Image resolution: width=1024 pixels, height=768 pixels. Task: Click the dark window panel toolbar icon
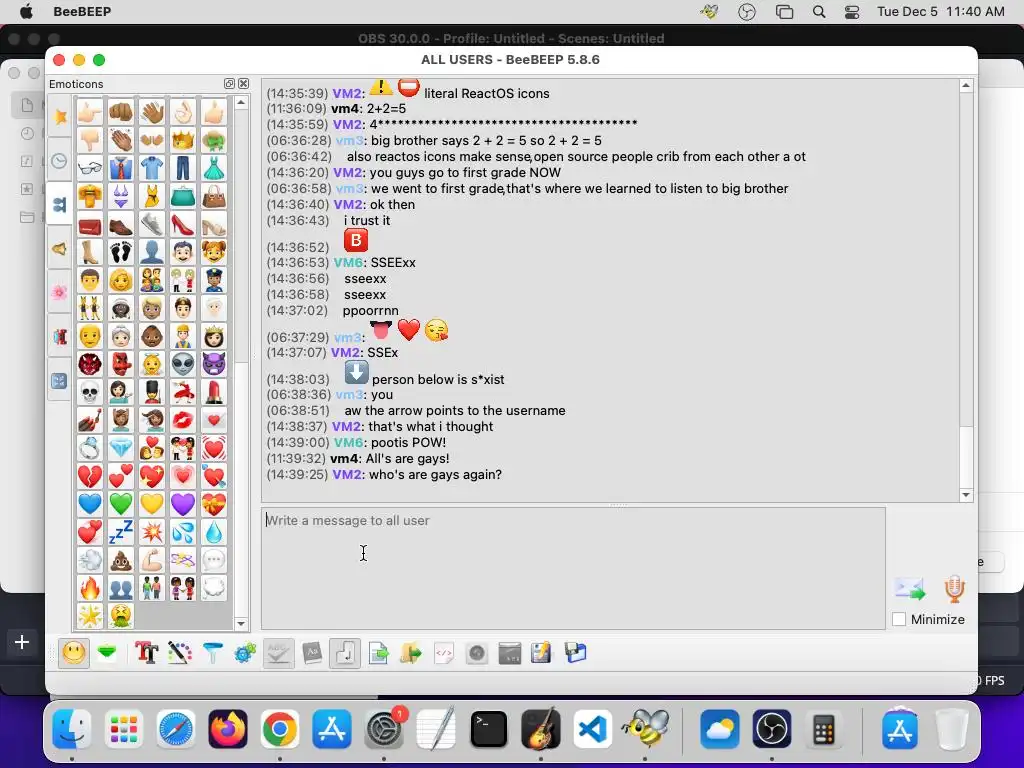click(x=509, y=652)
